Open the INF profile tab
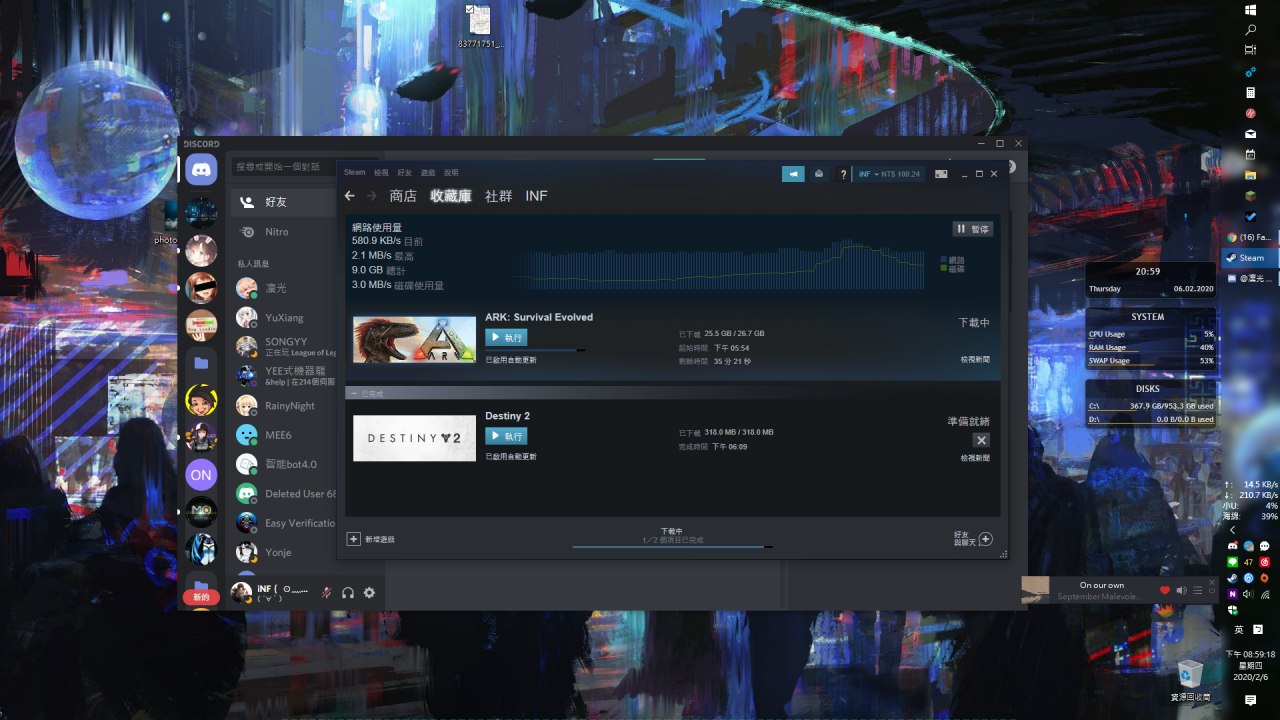Image resolution: width=1280 pixels, height=720 pixels. (x=537, y=196)
